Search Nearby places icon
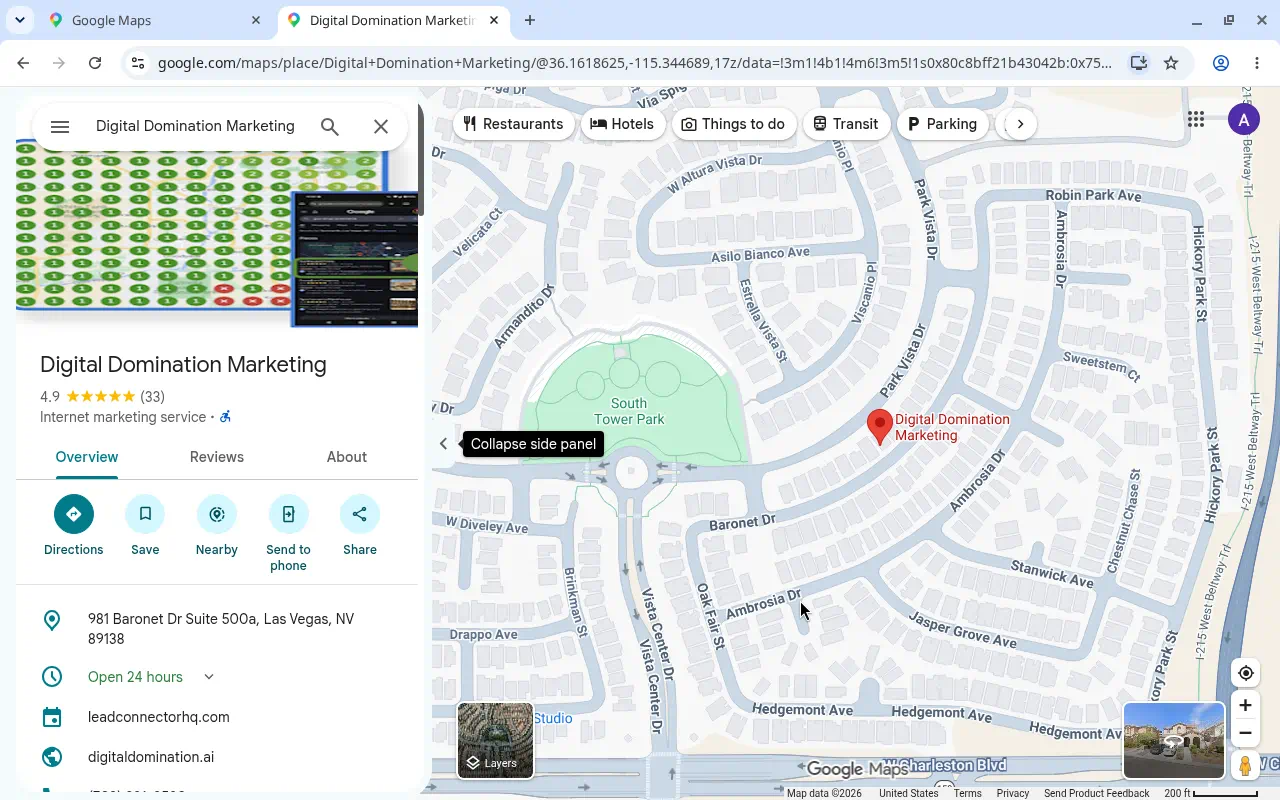Screen dimensions: 1280x800 point(217,514)
